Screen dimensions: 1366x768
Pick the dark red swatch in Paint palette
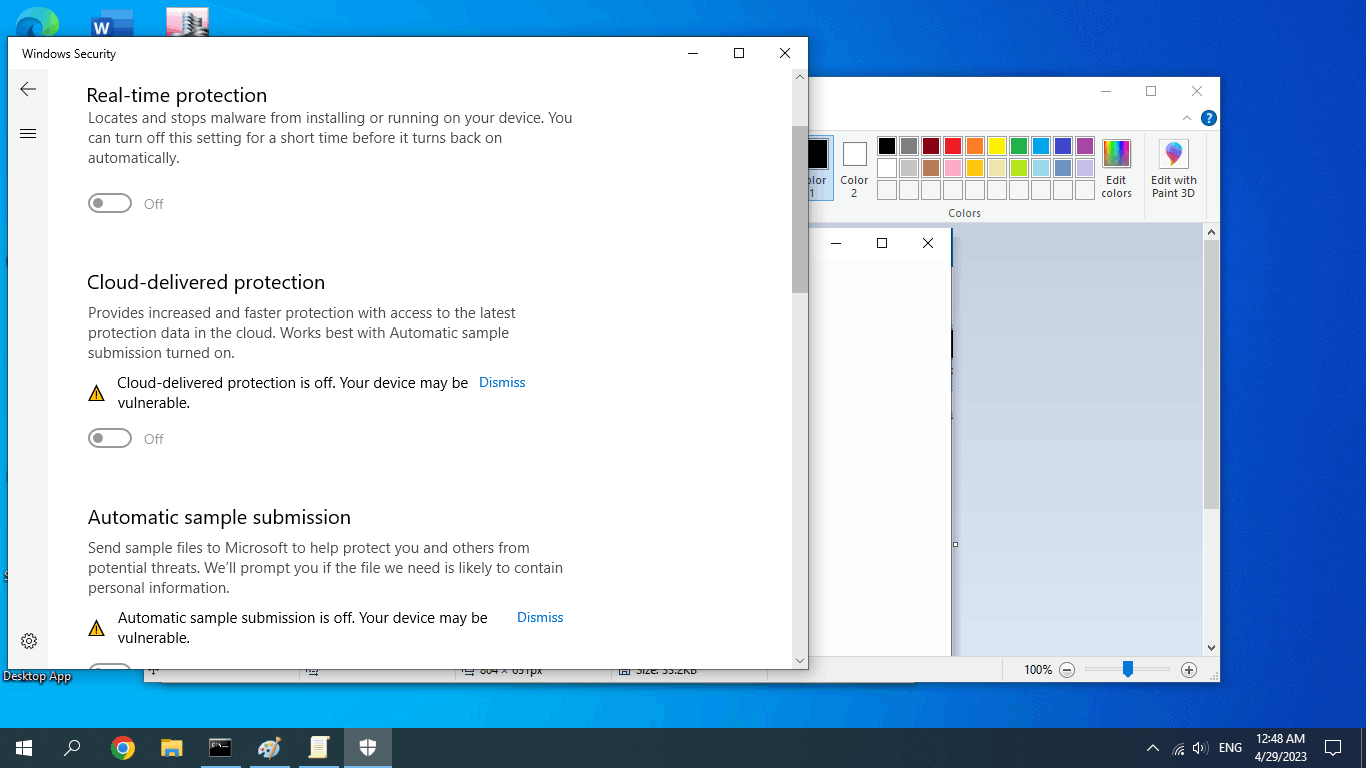(931, 146)
